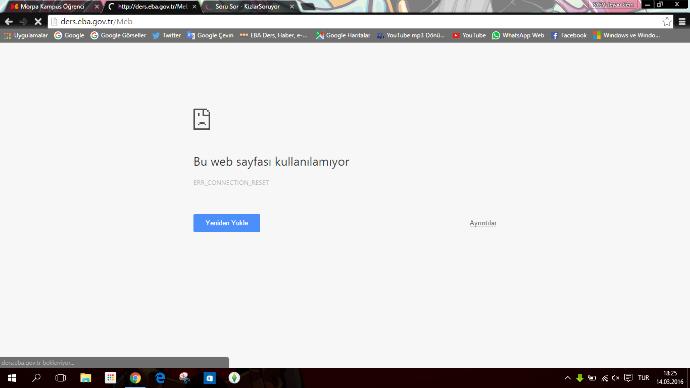Screen dimensions: 690x388
Task: Open the Twitter bookmark
Action: 167,35
